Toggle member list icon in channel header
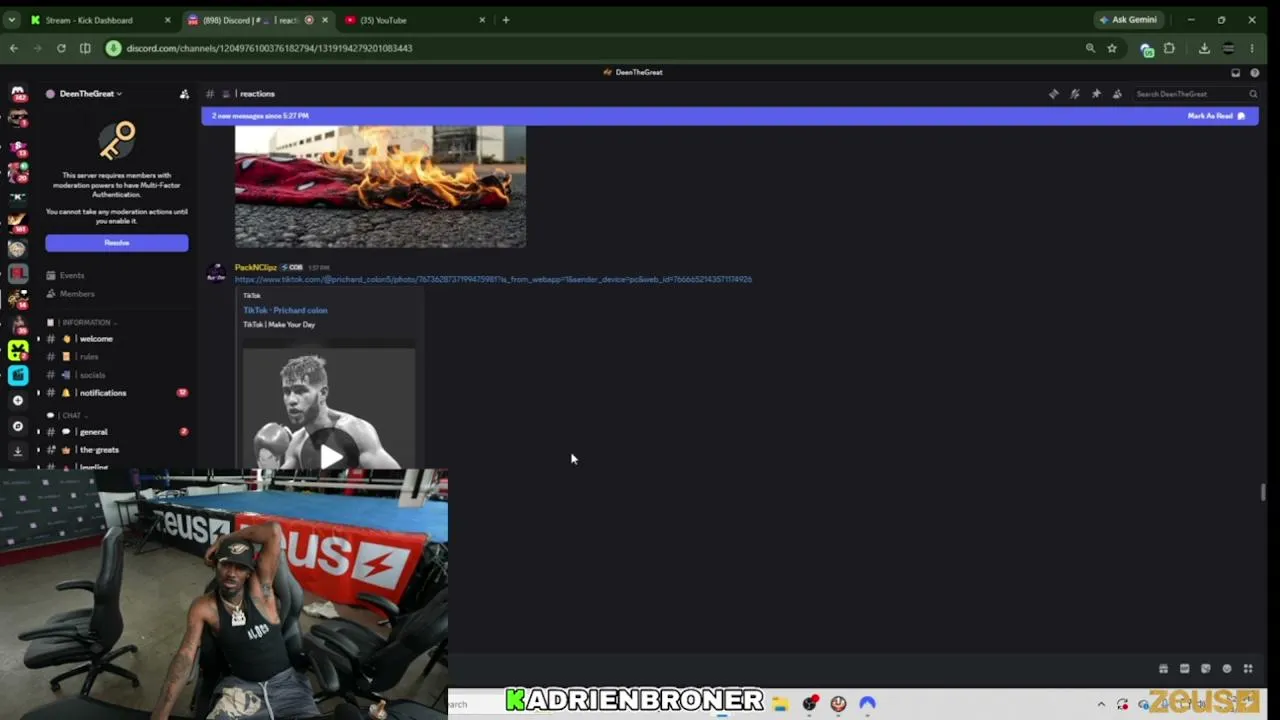This screenshot has height=720, width=1280. [x=1117, y=94]
